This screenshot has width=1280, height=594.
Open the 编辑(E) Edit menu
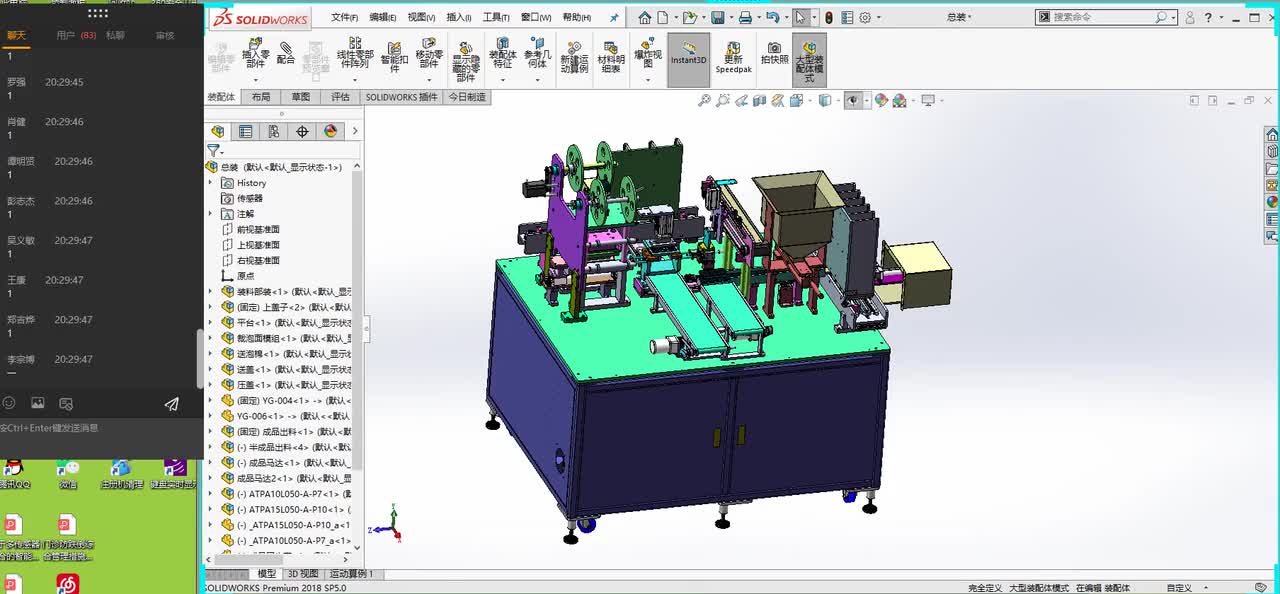(x=382, y=17)
